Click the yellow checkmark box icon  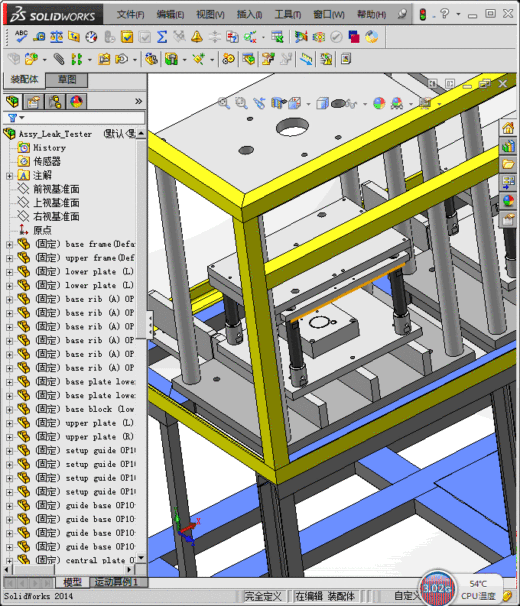click(127, 37)
